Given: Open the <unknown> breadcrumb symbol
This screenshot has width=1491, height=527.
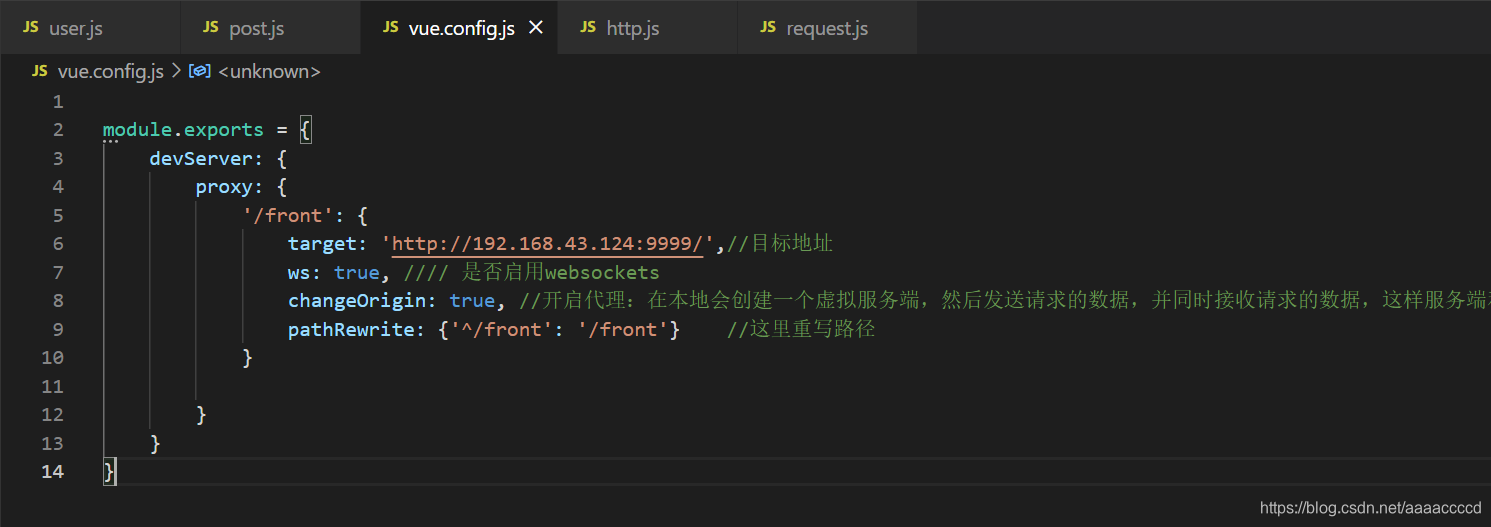Looking at the screenshot, I should tap(269, 71).
